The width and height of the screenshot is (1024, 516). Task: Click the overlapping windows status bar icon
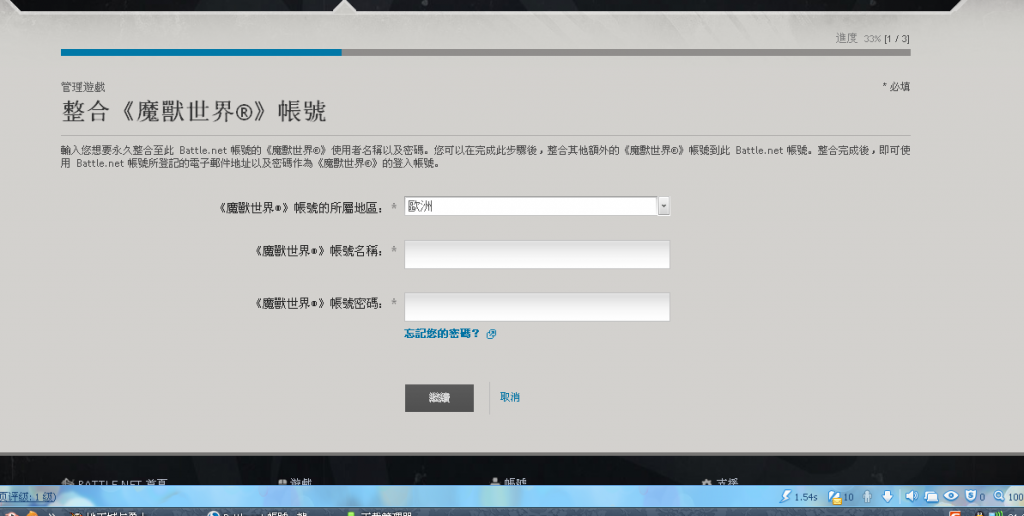931,496
